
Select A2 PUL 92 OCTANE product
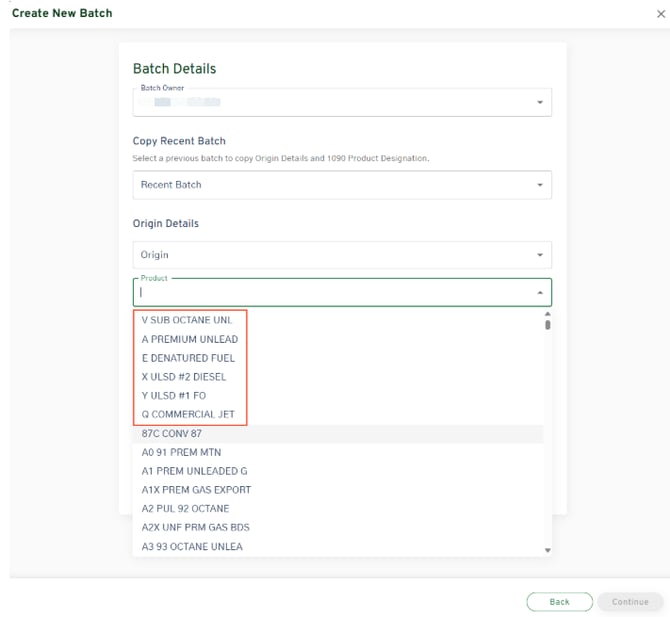coord(185,509)
